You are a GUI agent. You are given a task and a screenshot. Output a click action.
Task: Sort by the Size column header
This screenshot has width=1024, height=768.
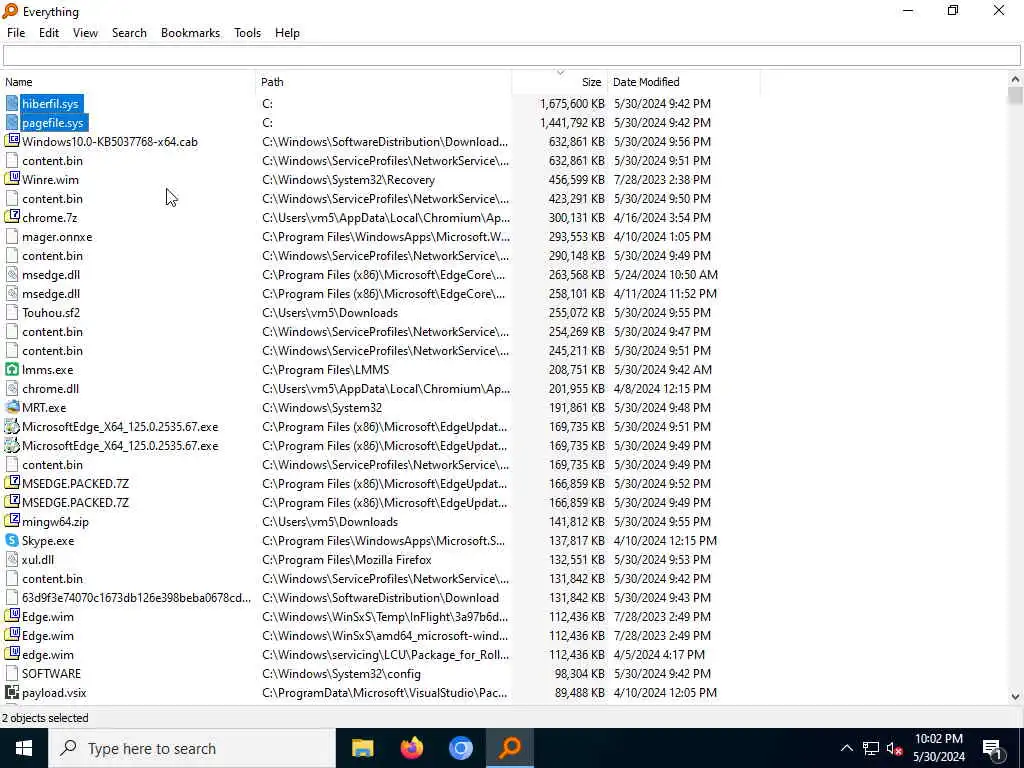pos(560,82)
